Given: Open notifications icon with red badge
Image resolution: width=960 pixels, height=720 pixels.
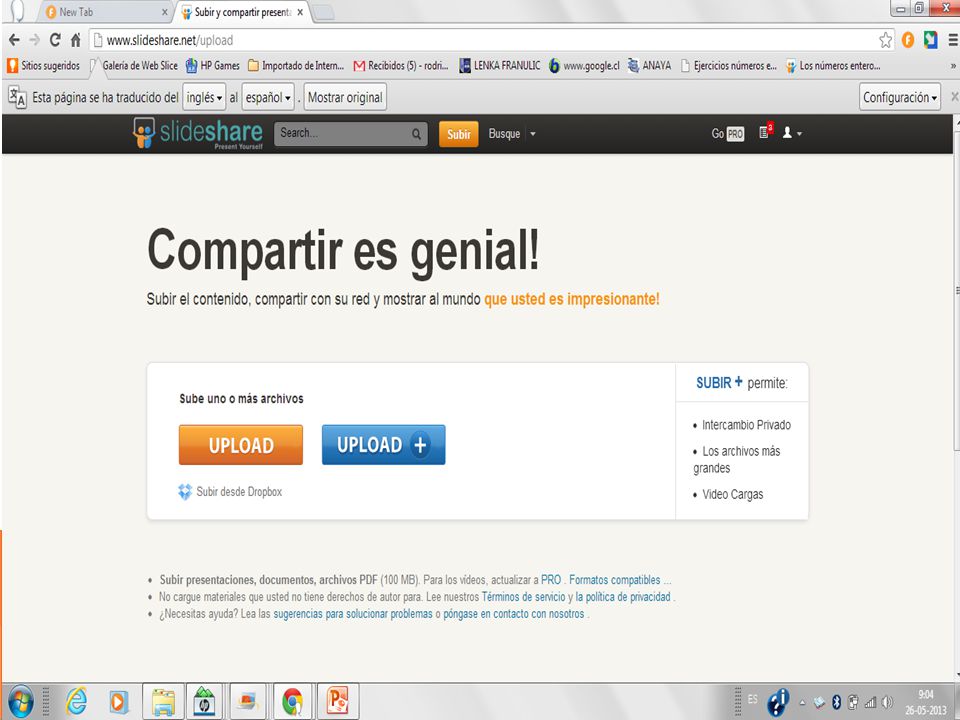Looking at the screenshot, I should (x=766, y=131).
